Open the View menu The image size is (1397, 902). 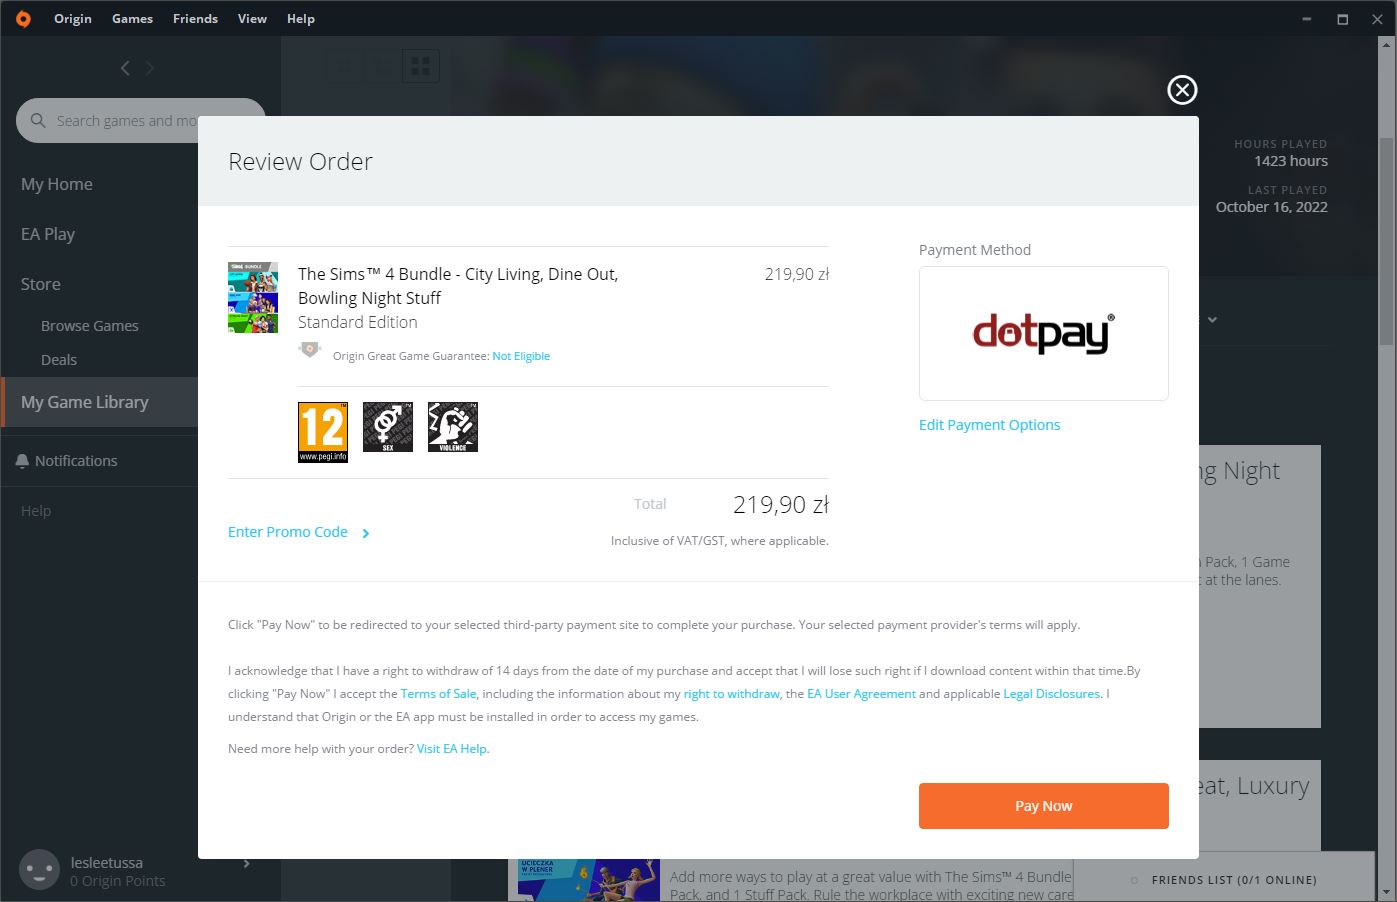point(252,18)
